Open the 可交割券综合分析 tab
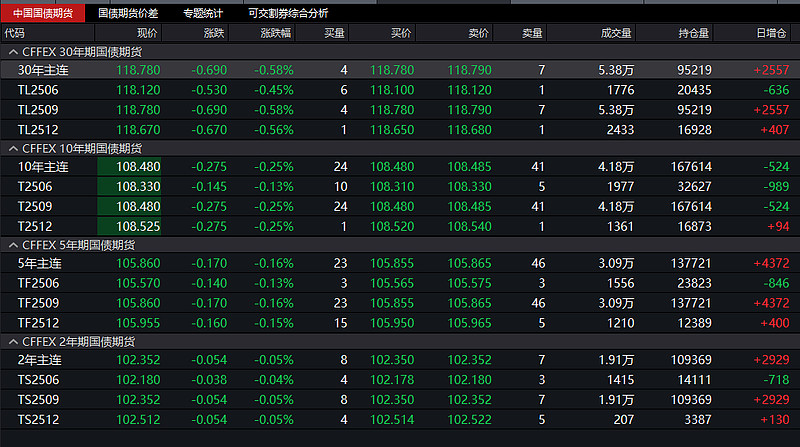The height and width of the screenshot is (447, 800). [x=288, y=13]
